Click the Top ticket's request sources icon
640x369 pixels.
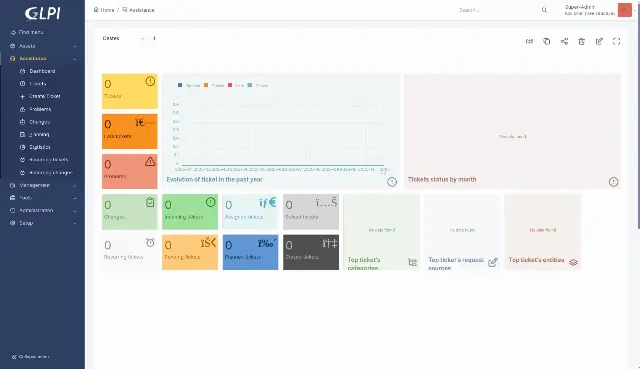point(493,262)
